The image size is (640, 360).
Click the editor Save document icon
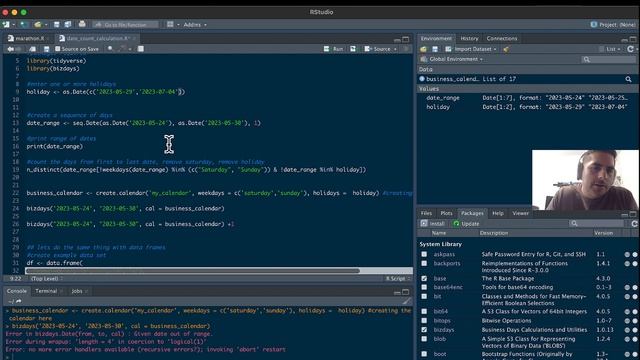tap(47, 49)
